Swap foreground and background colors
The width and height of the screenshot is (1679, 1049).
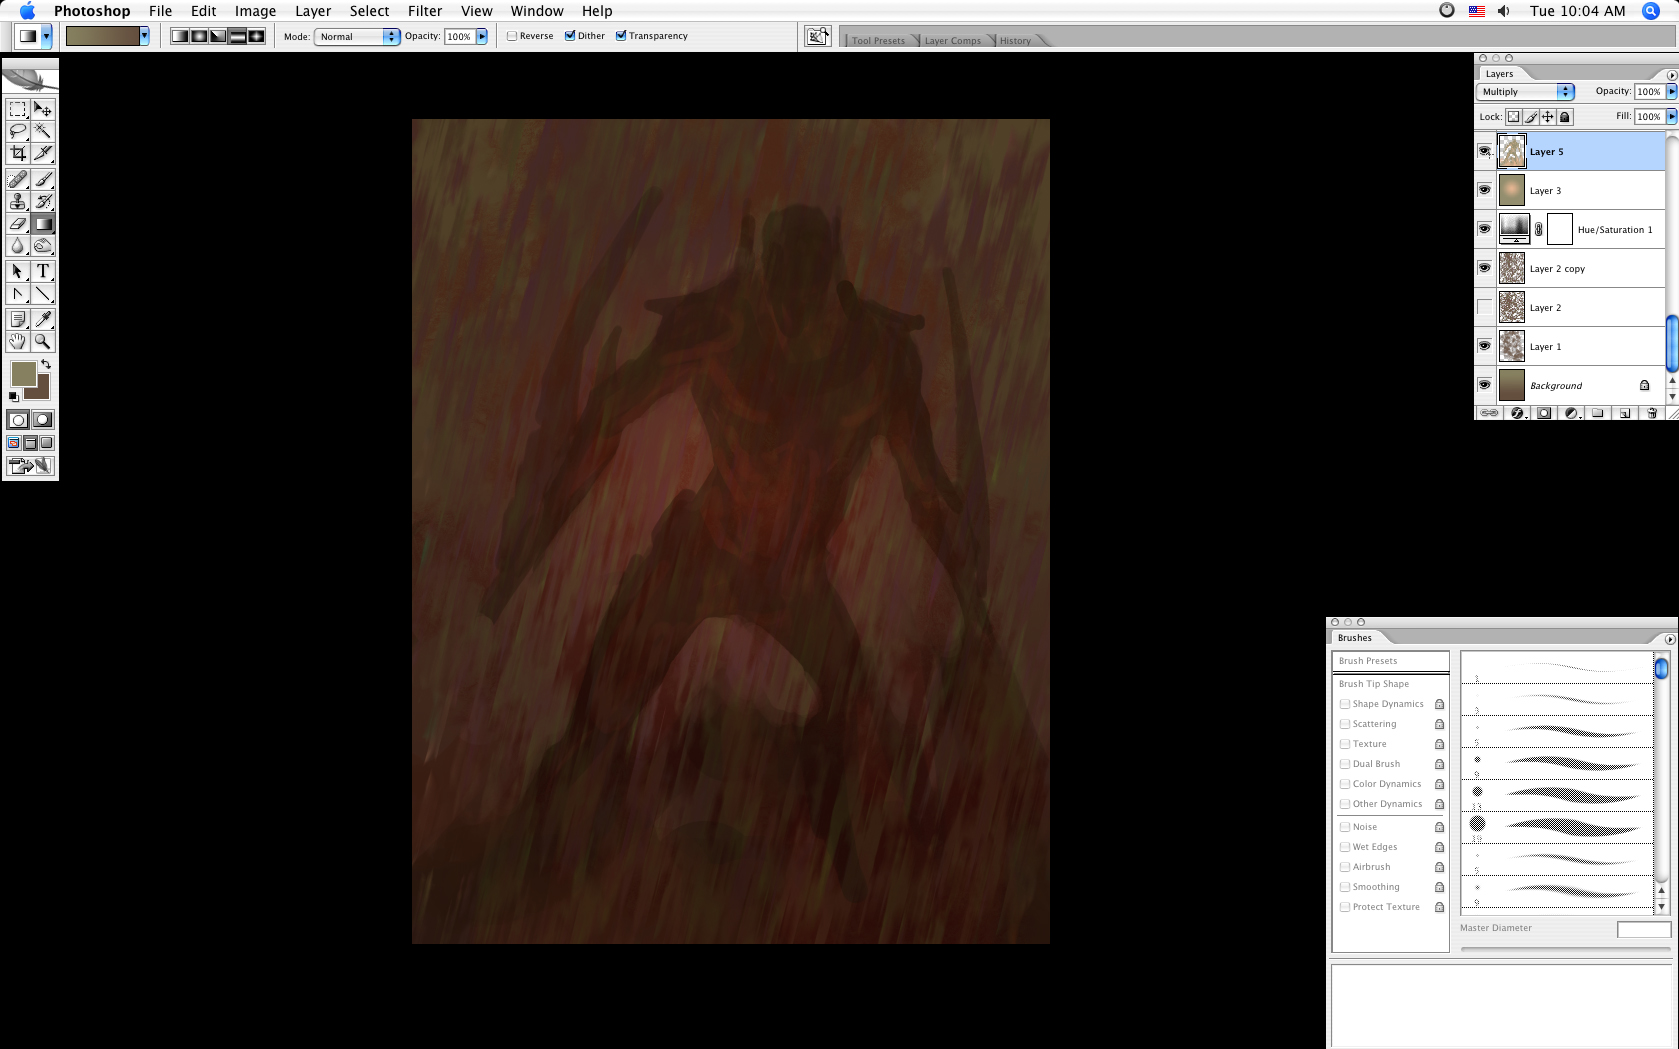point(46,364)
